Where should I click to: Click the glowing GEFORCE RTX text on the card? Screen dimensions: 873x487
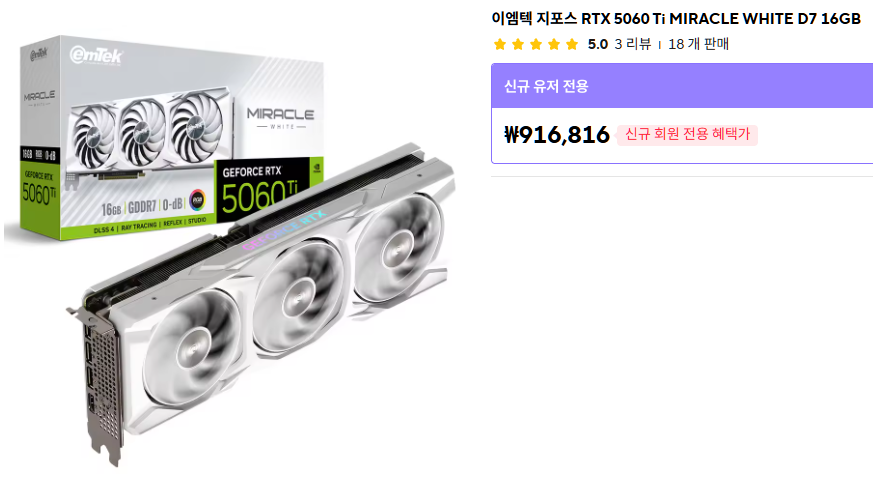coord(284,229)
